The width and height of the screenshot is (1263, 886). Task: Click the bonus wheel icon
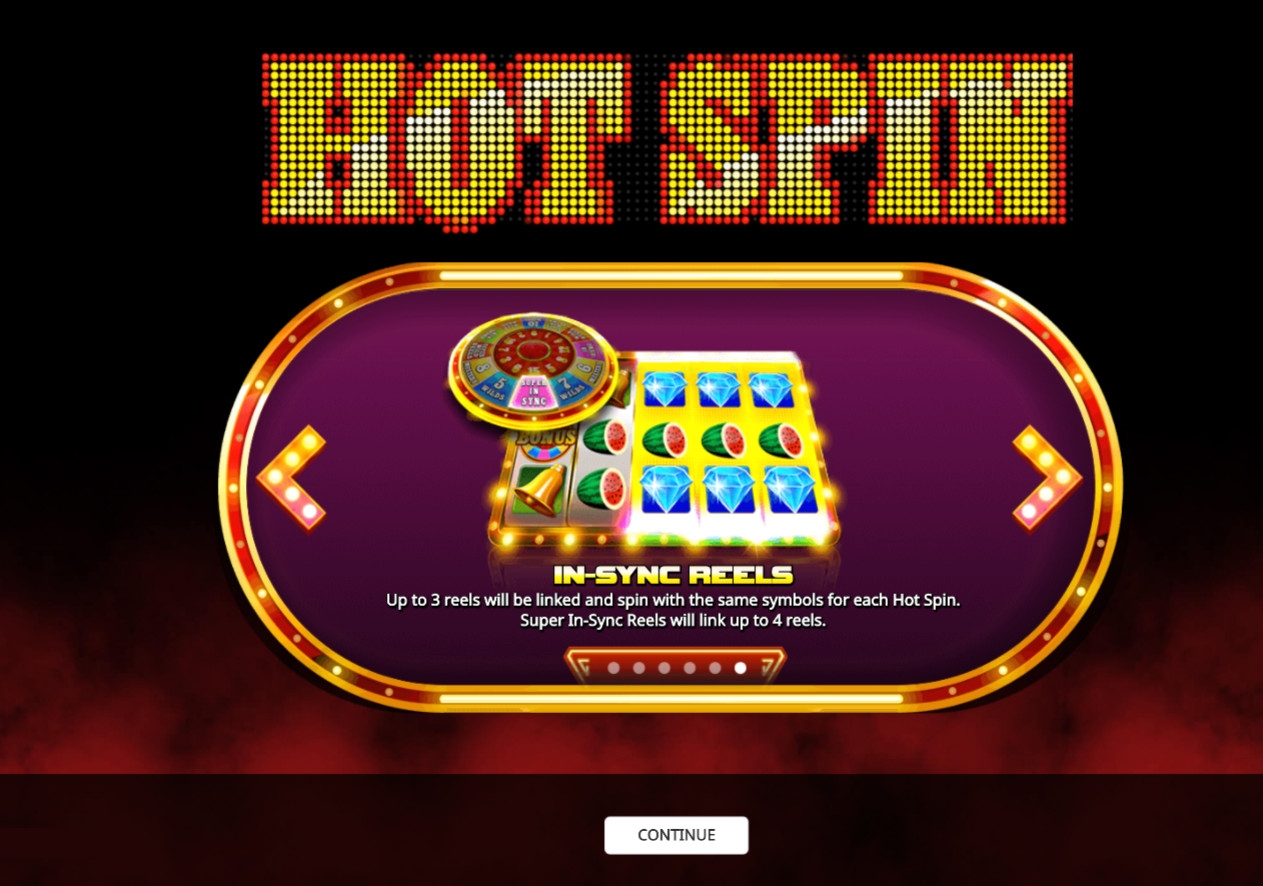click(532, 364)
